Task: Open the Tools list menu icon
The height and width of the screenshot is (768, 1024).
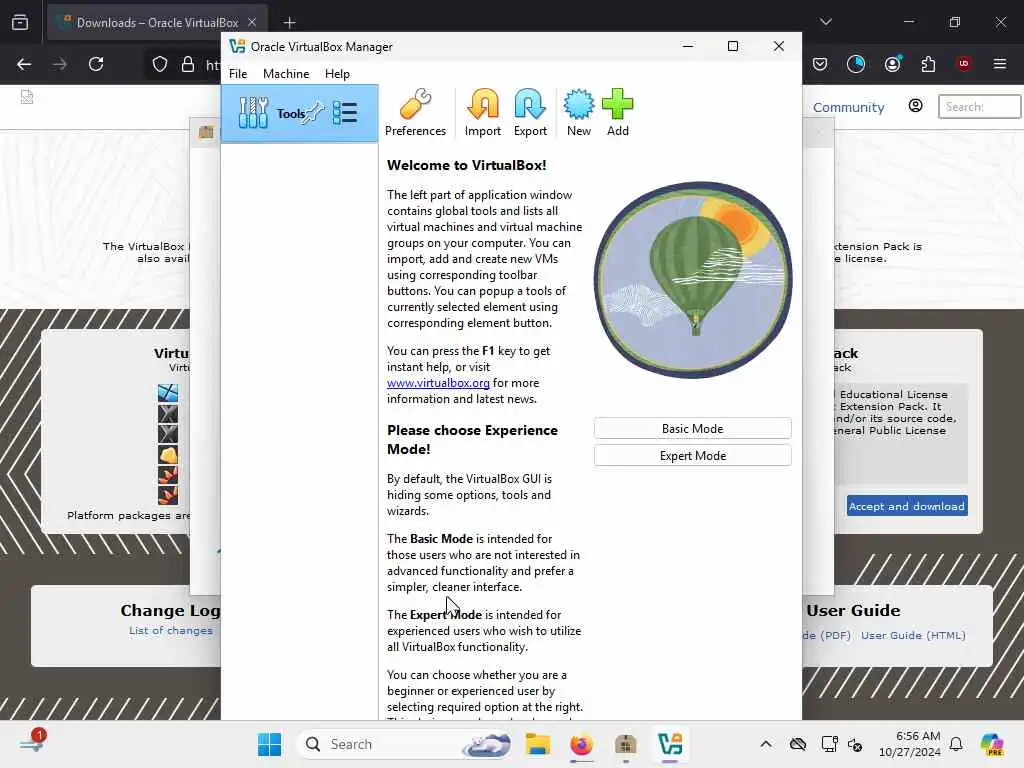Action: [345, 113]
